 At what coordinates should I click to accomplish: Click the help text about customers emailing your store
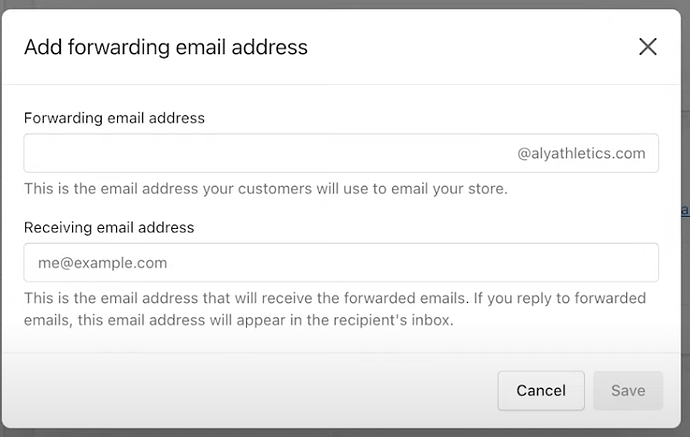click(266, 188)
